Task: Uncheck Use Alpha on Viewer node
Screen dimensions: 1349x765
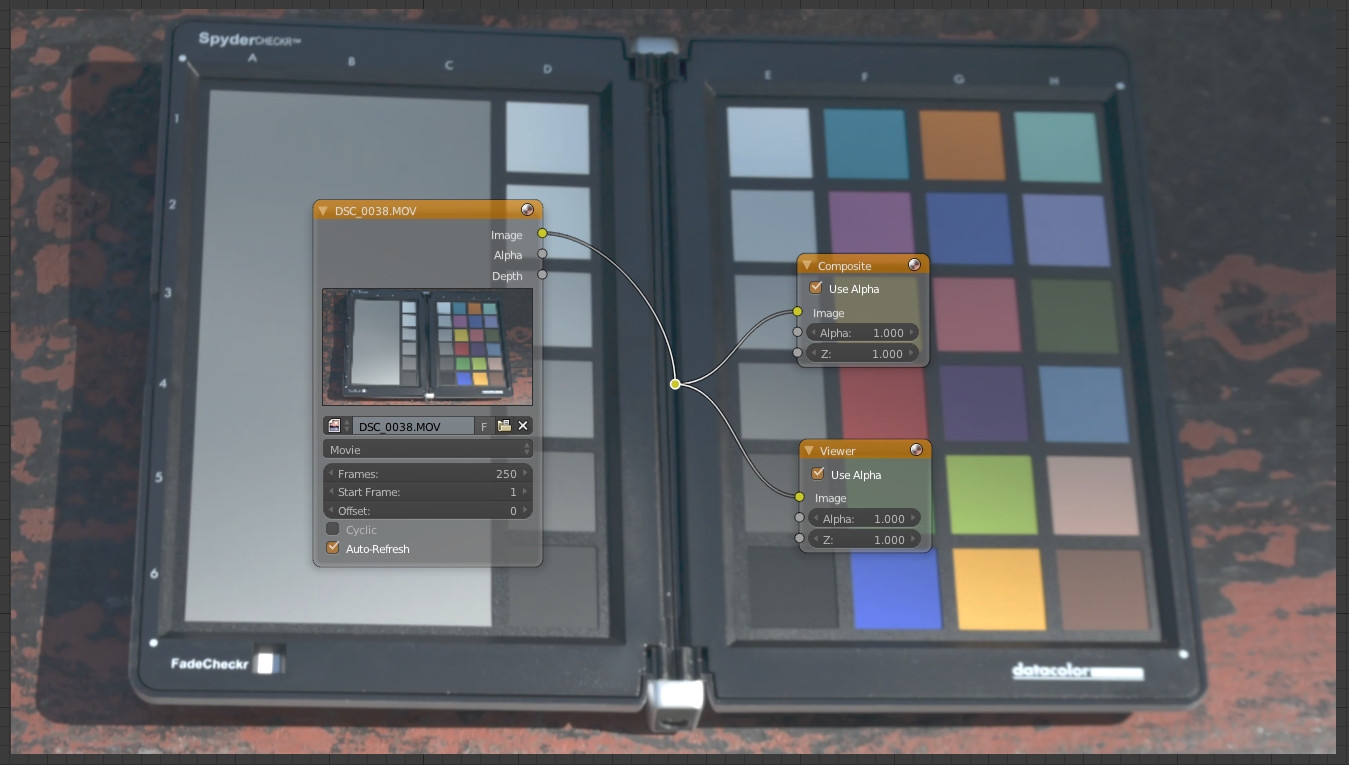Action: [818, 474]
